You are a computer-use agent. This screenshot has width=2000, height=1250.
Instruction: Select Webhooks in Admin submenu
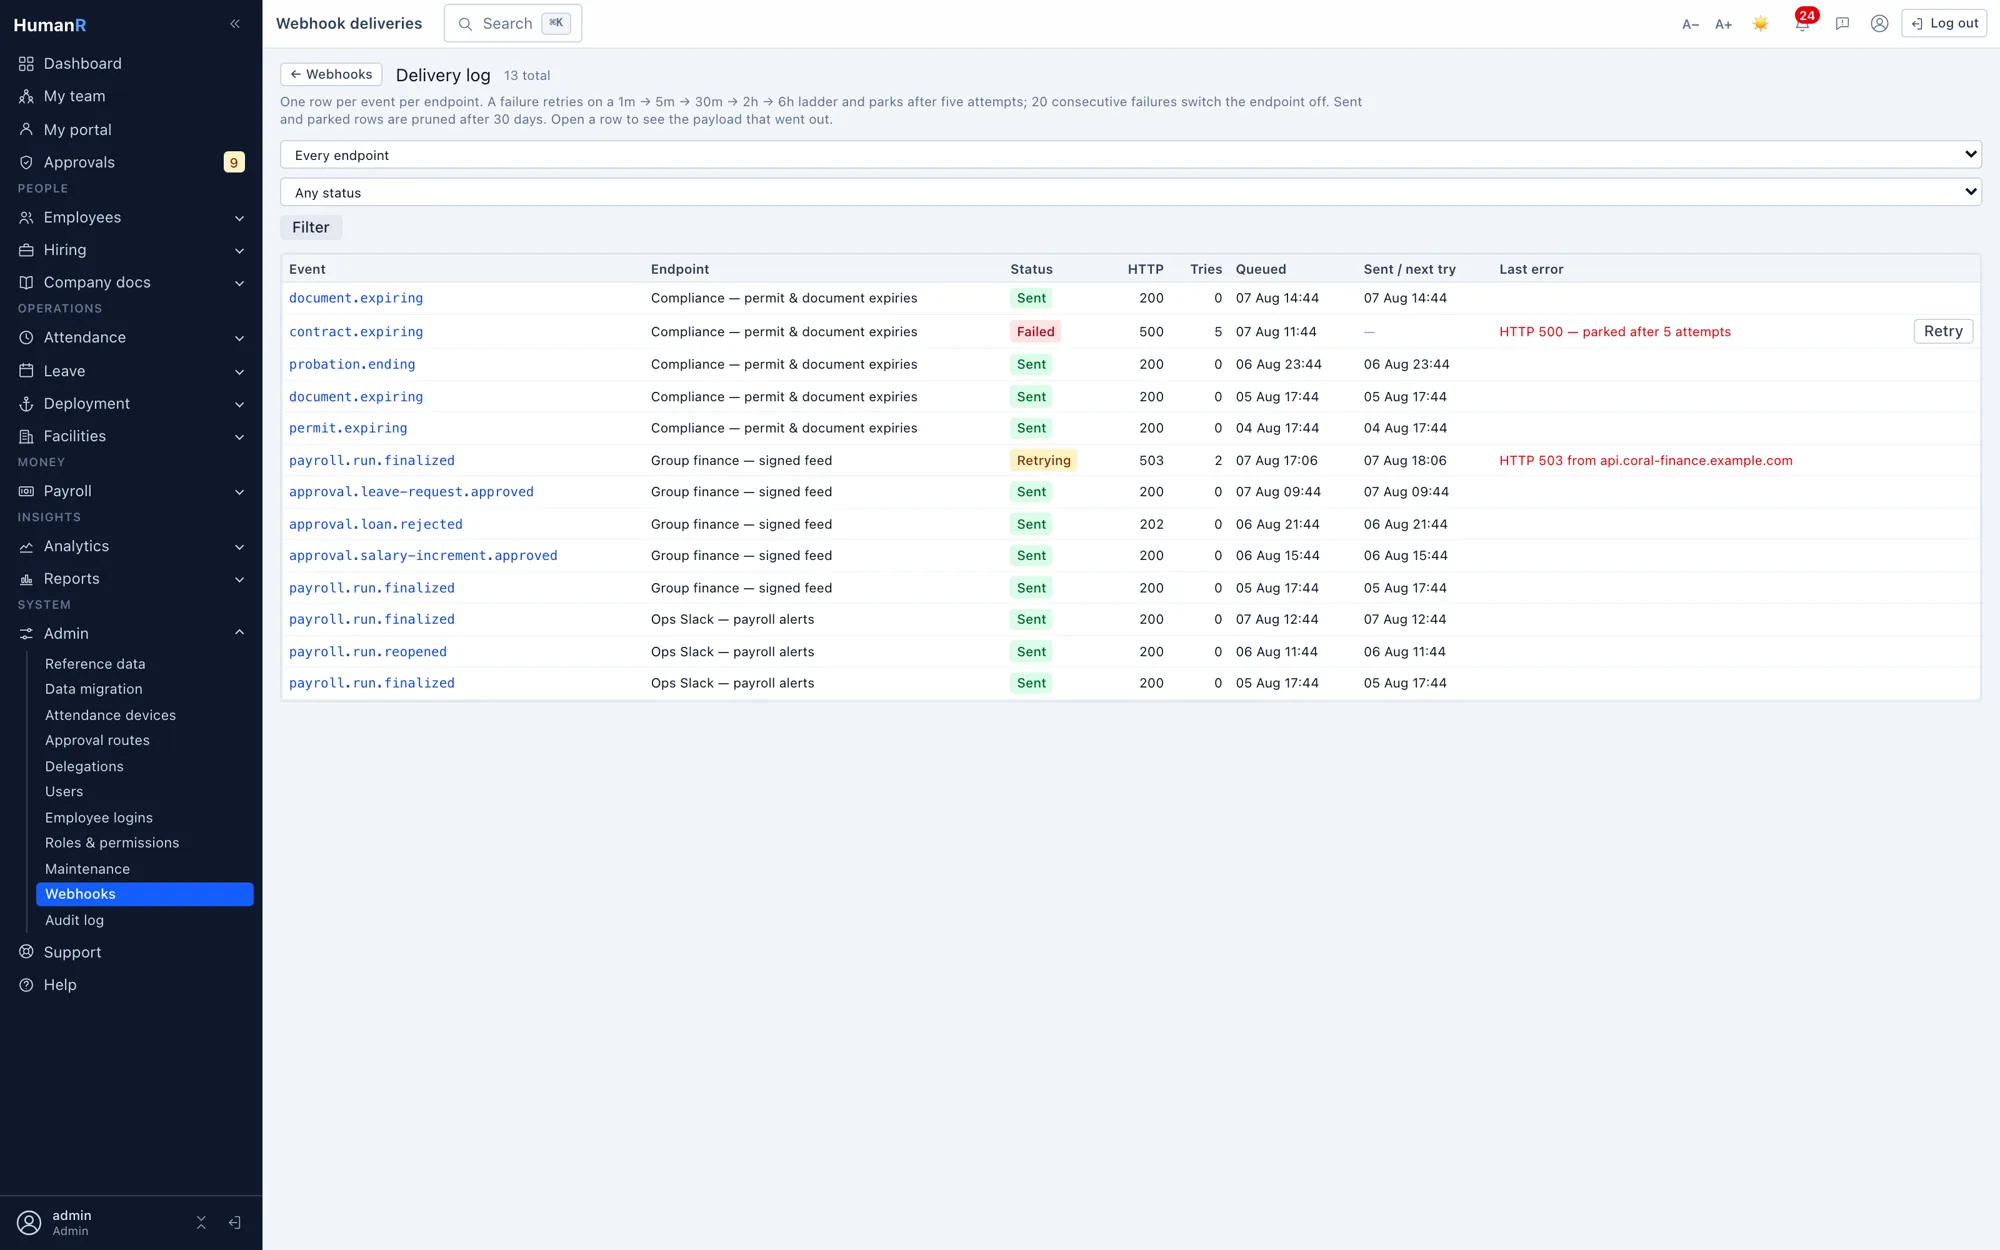[x=144, y=894]
